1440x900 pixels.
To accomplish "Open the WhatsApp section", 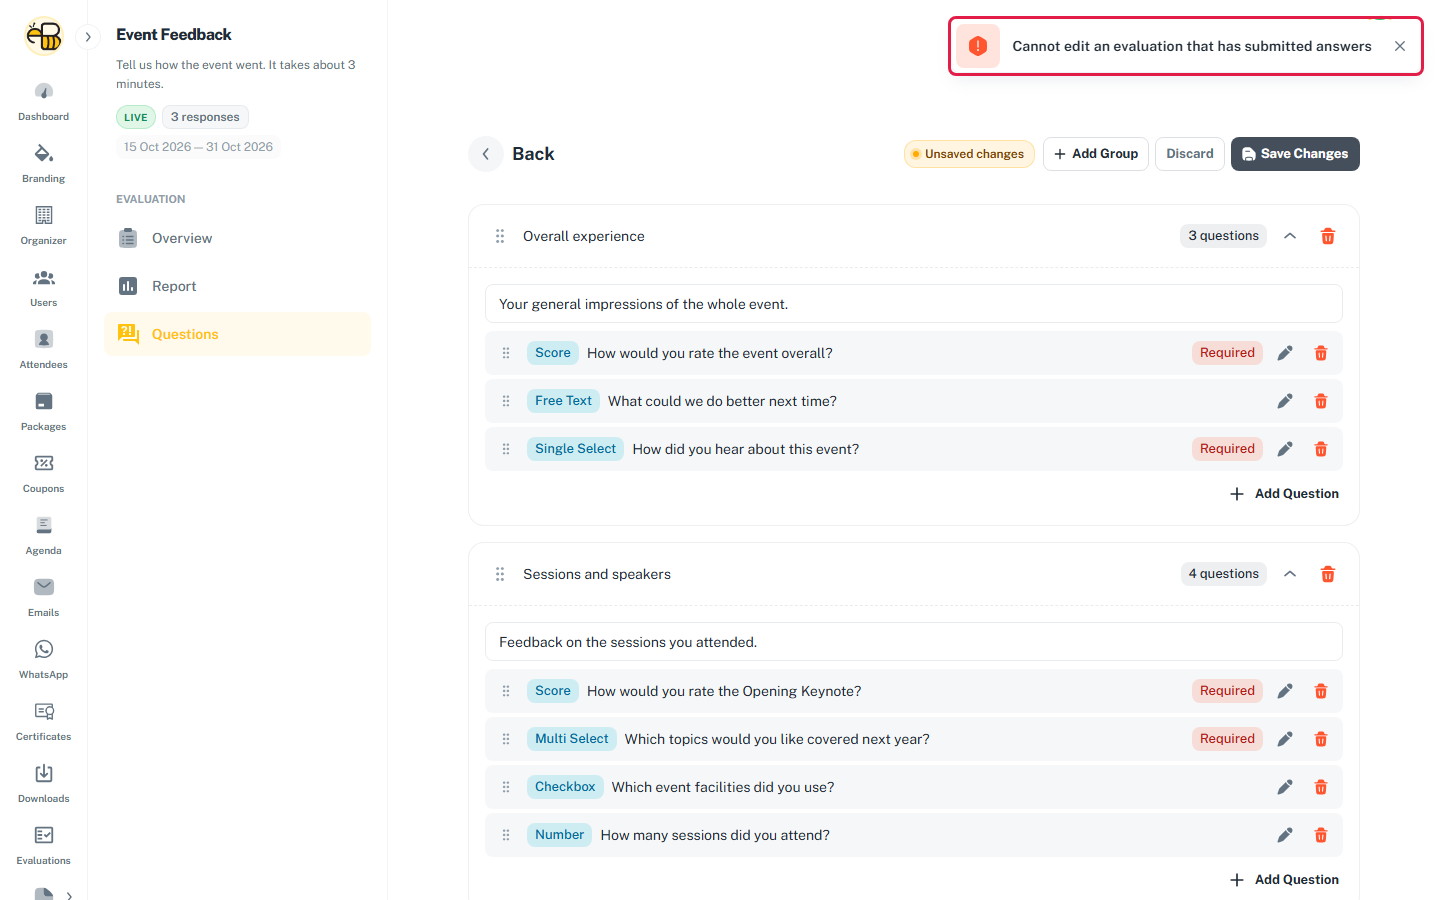I will point(43,660).
